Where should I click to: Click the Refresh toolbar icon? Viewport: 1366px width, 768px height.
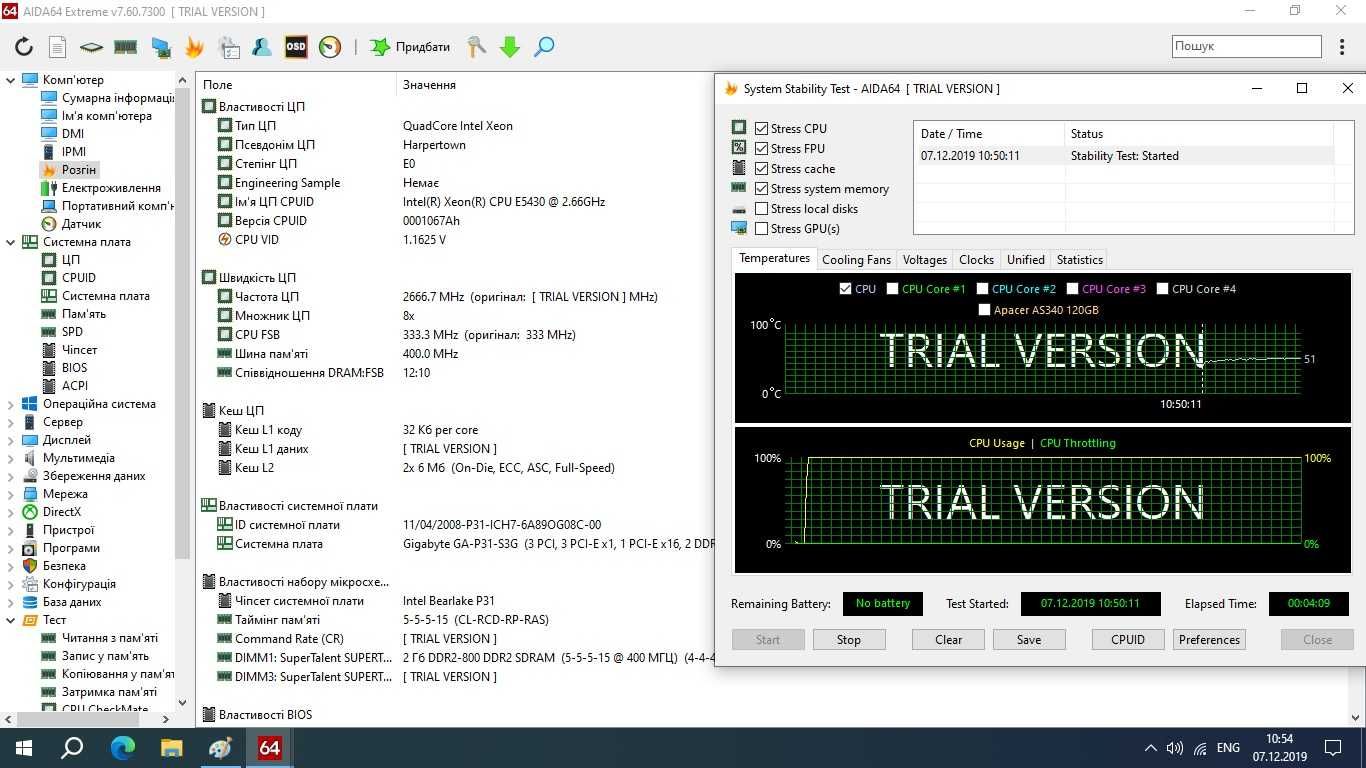(x=24, y=47)
